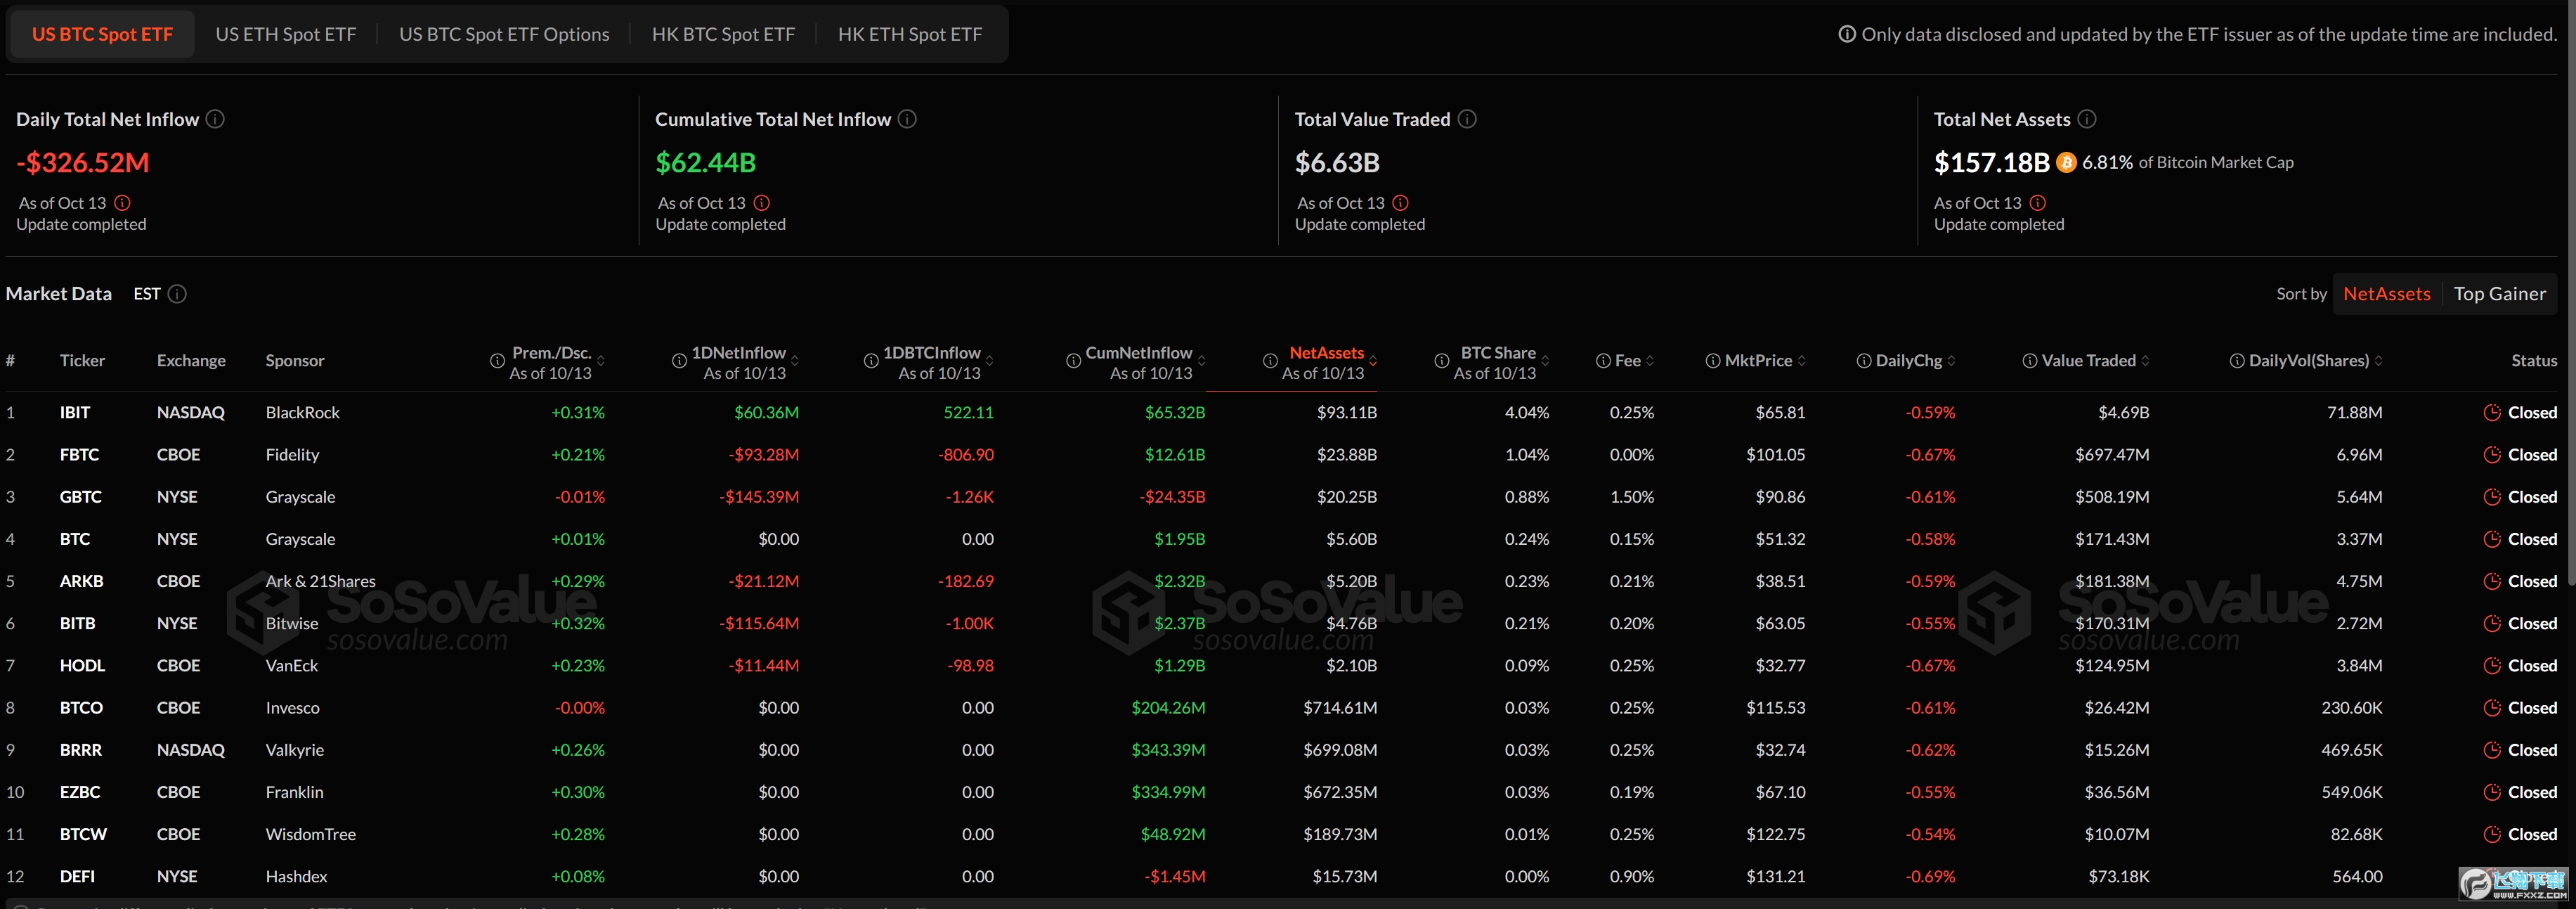This screenshot has width=2576, height=909.
Task: Open the FBTC ticker link
Action: tap(79, 455)
